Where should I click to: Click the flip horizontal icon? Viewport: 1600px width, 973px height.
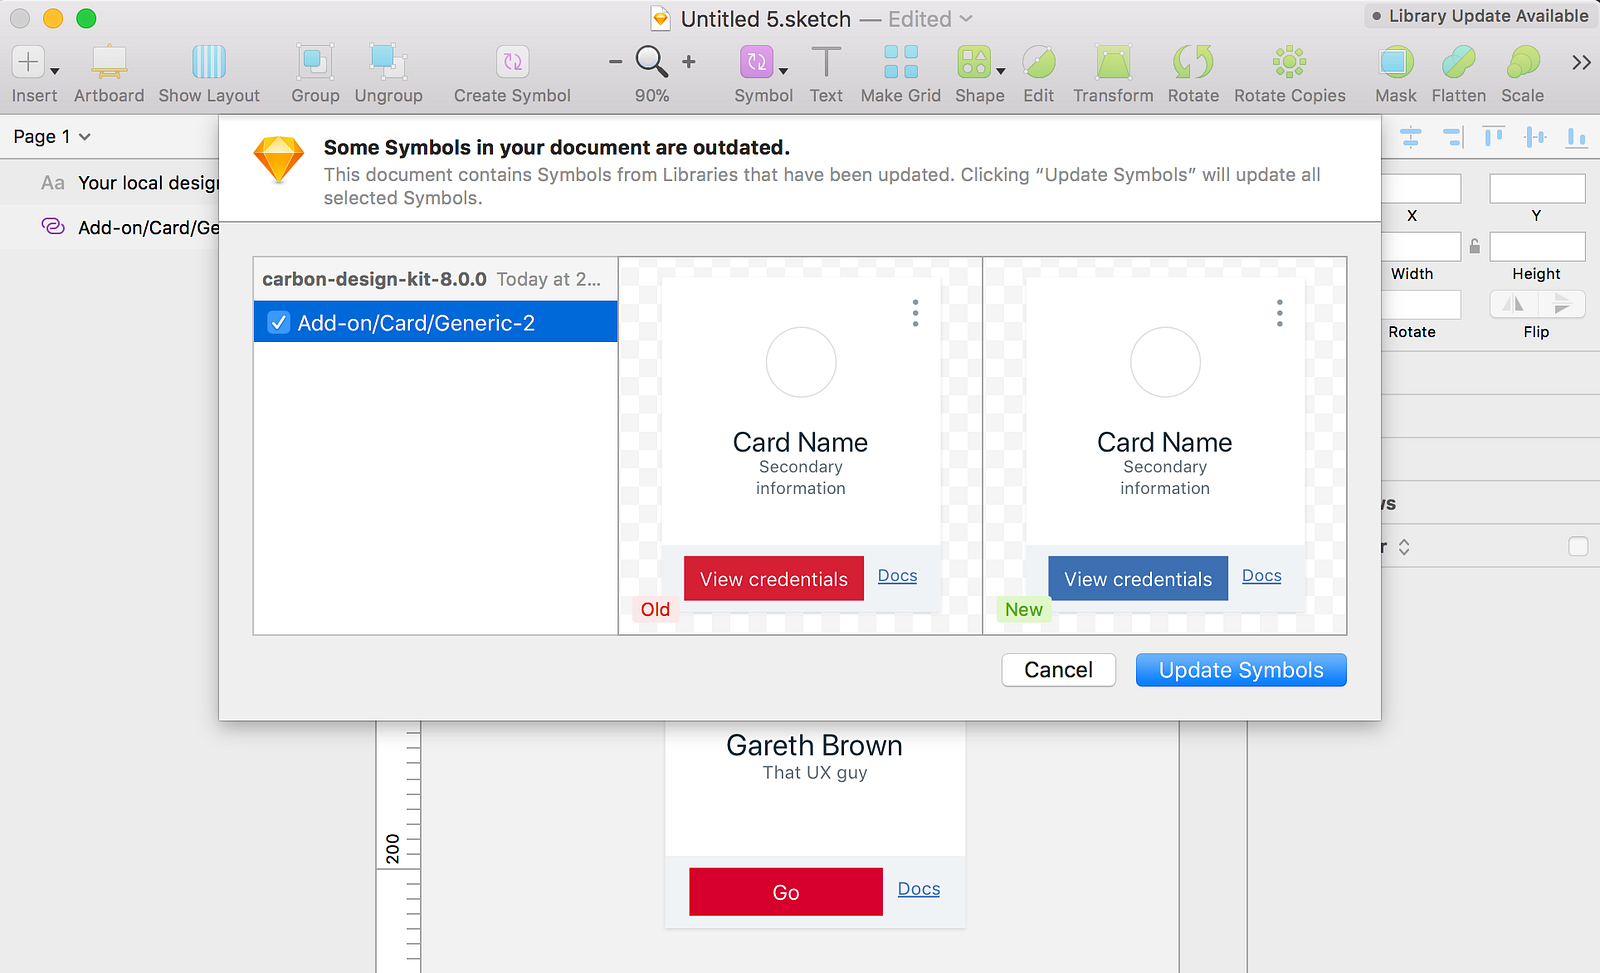point(1514,304)
